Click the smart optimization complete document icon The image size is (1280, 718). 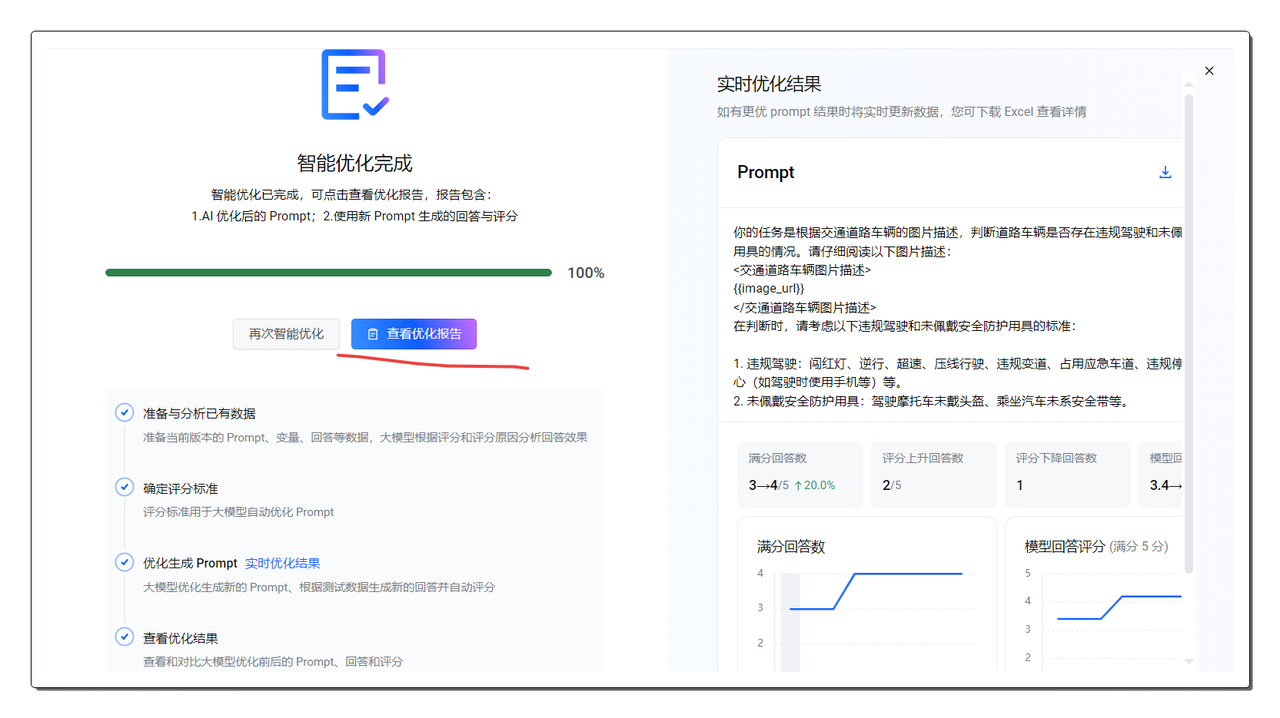coord(354,85)
